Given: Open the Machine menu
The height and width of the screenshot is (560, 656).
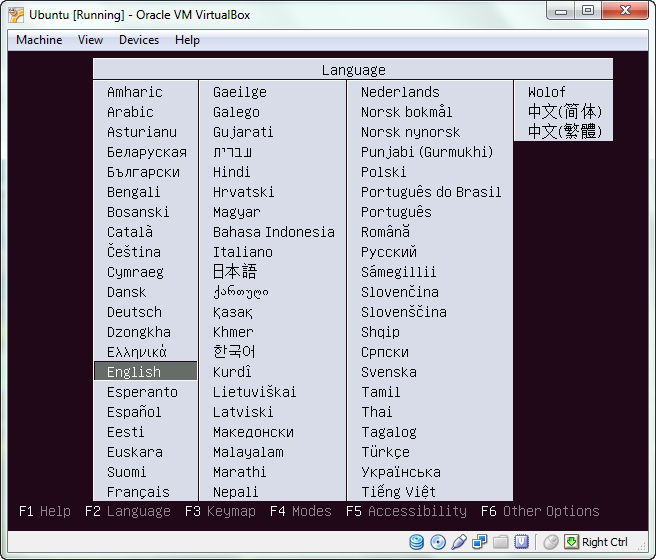Looking at the screenshot, I should (x=39, y=40).
